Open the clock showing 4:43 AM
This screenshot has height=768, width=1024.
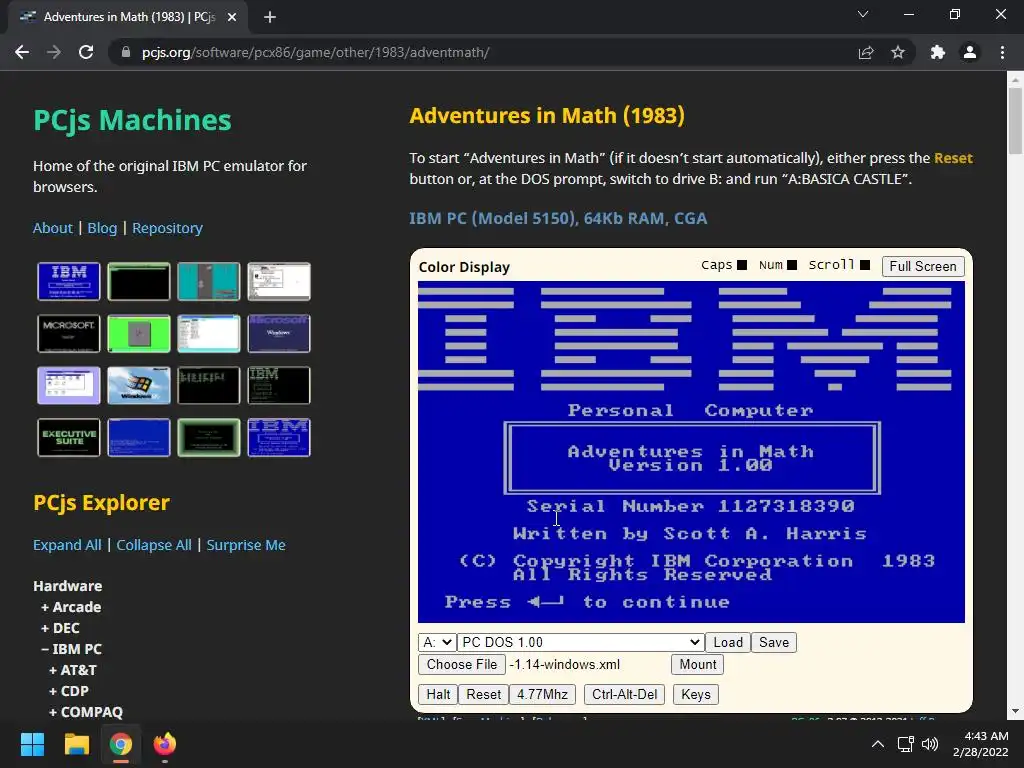(980, 744)
